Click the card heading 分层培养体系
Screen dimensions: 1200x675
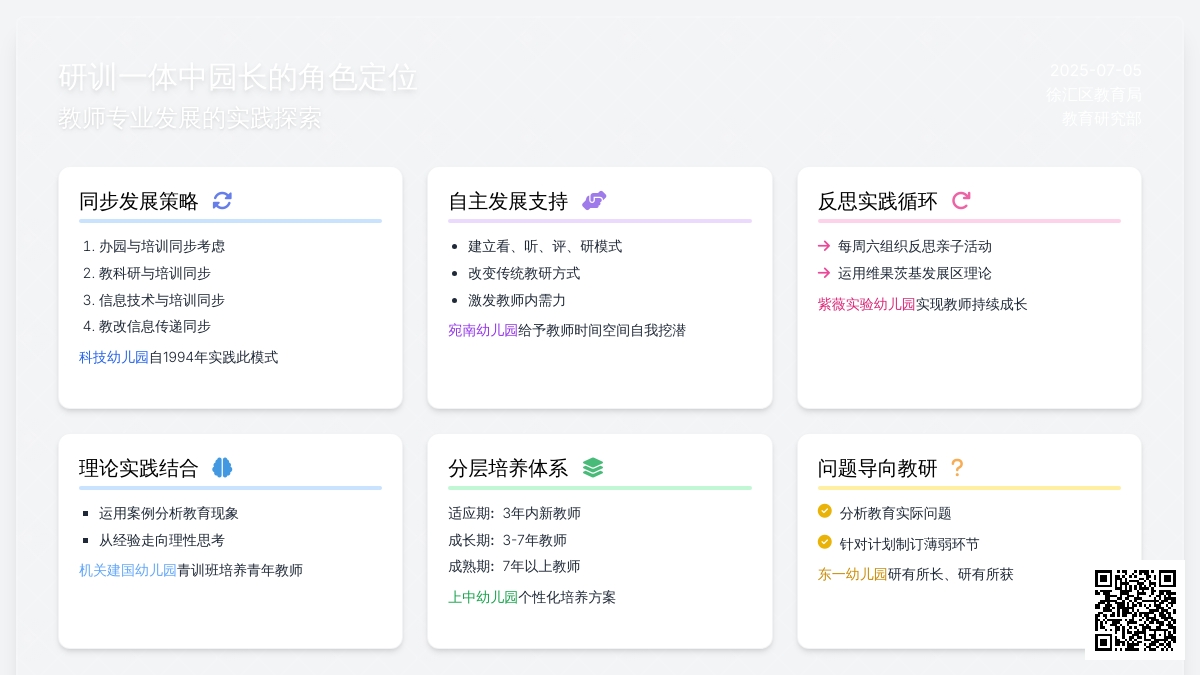click(x=508, y=468)
